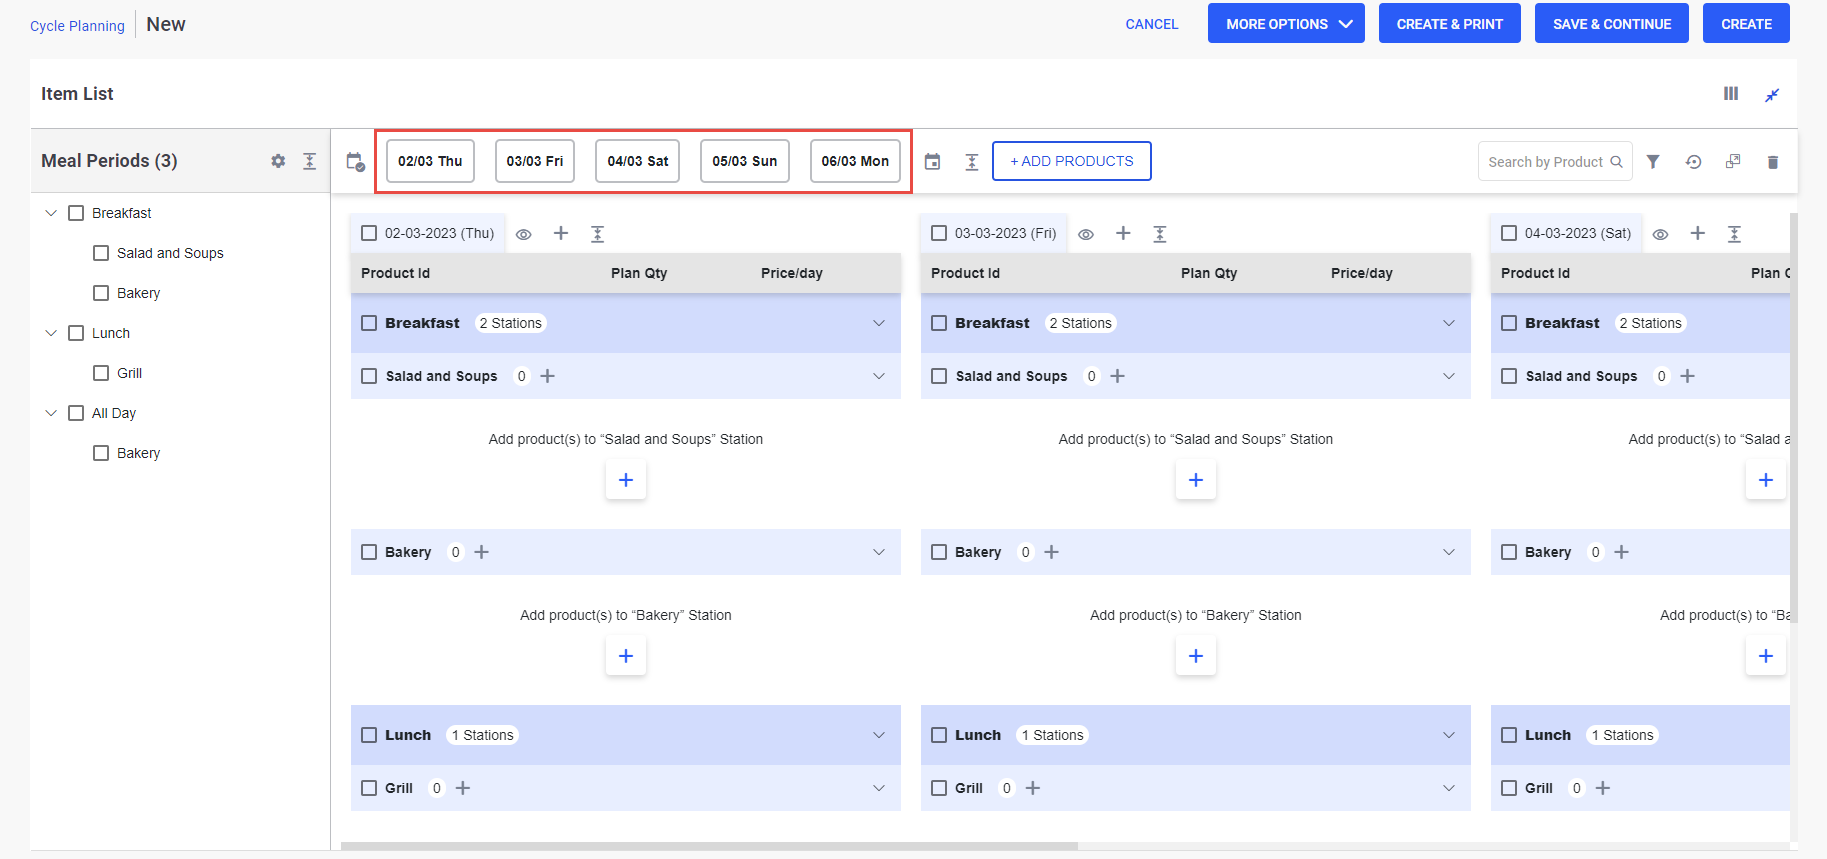1827x859 pixels.
Task: Click the + ADD PRODUCTS button
Action: click(1072, 161)
